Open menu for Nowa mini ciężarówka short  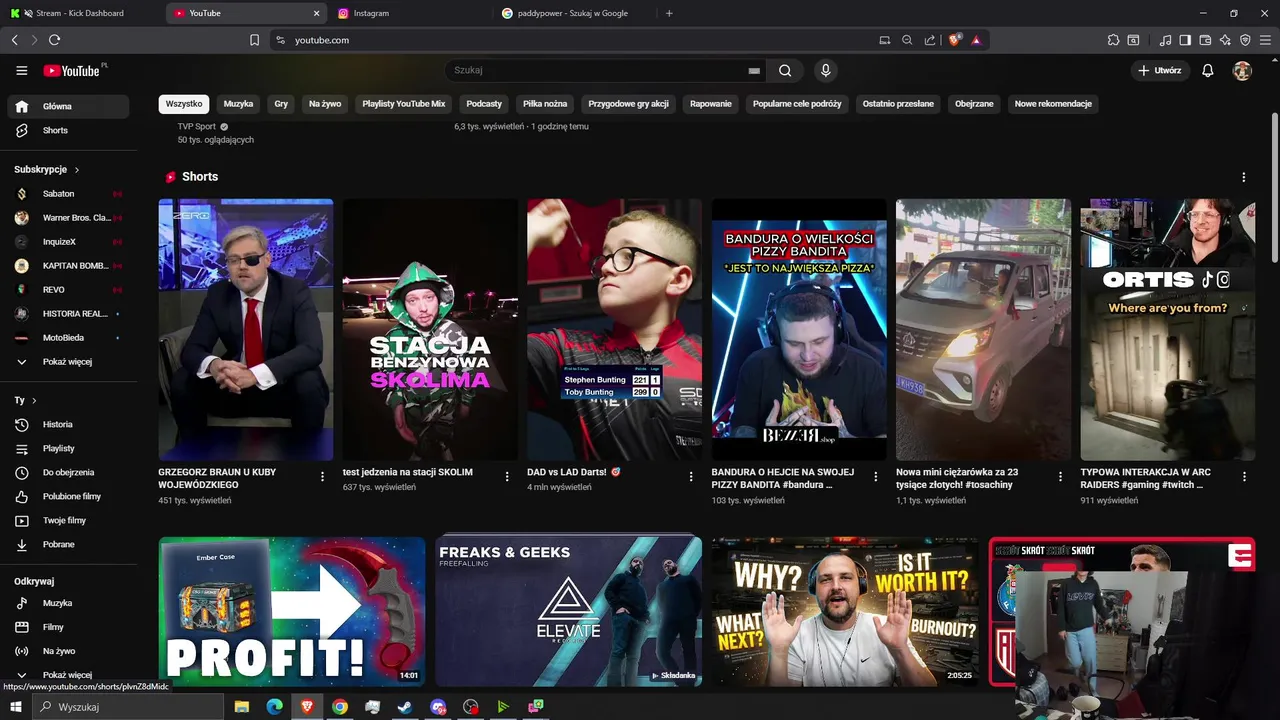(1060, 477)
